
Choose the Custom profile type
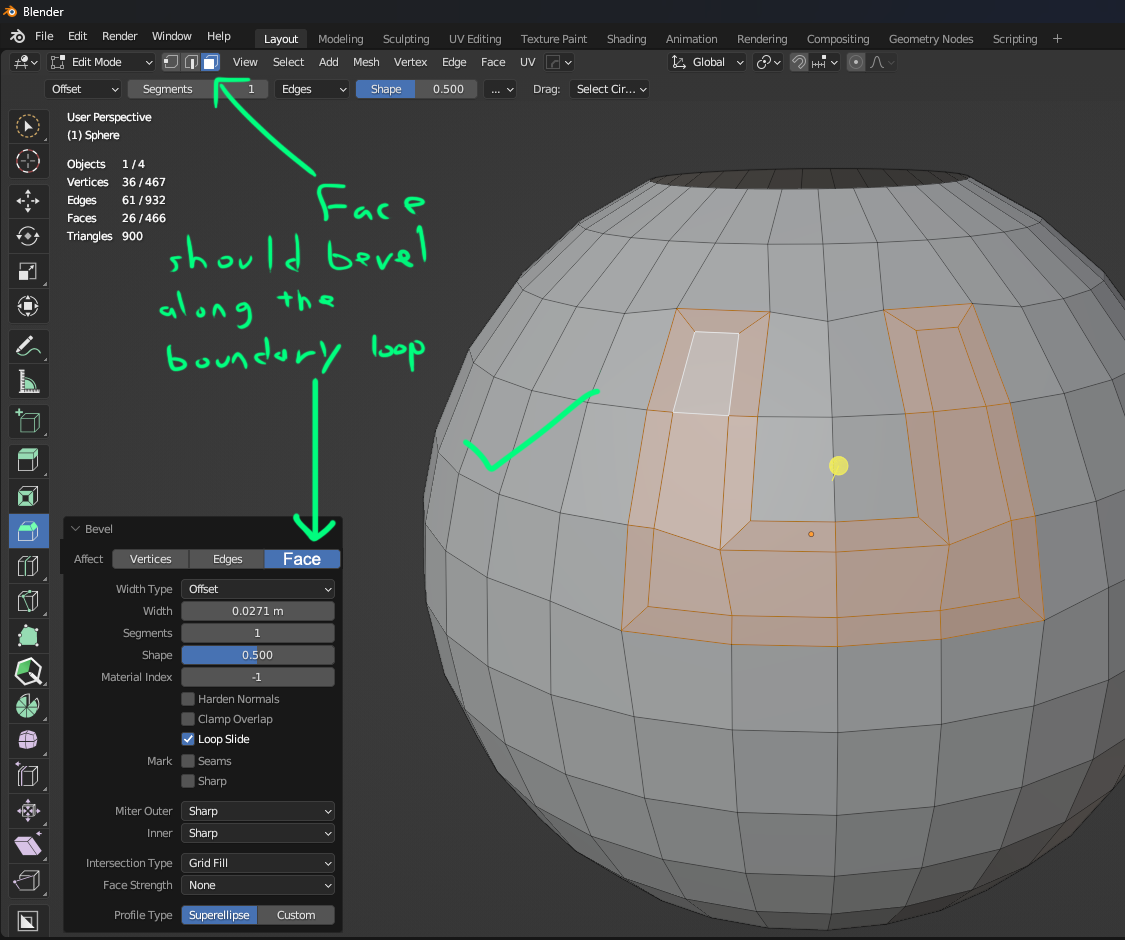pos(296,915)
